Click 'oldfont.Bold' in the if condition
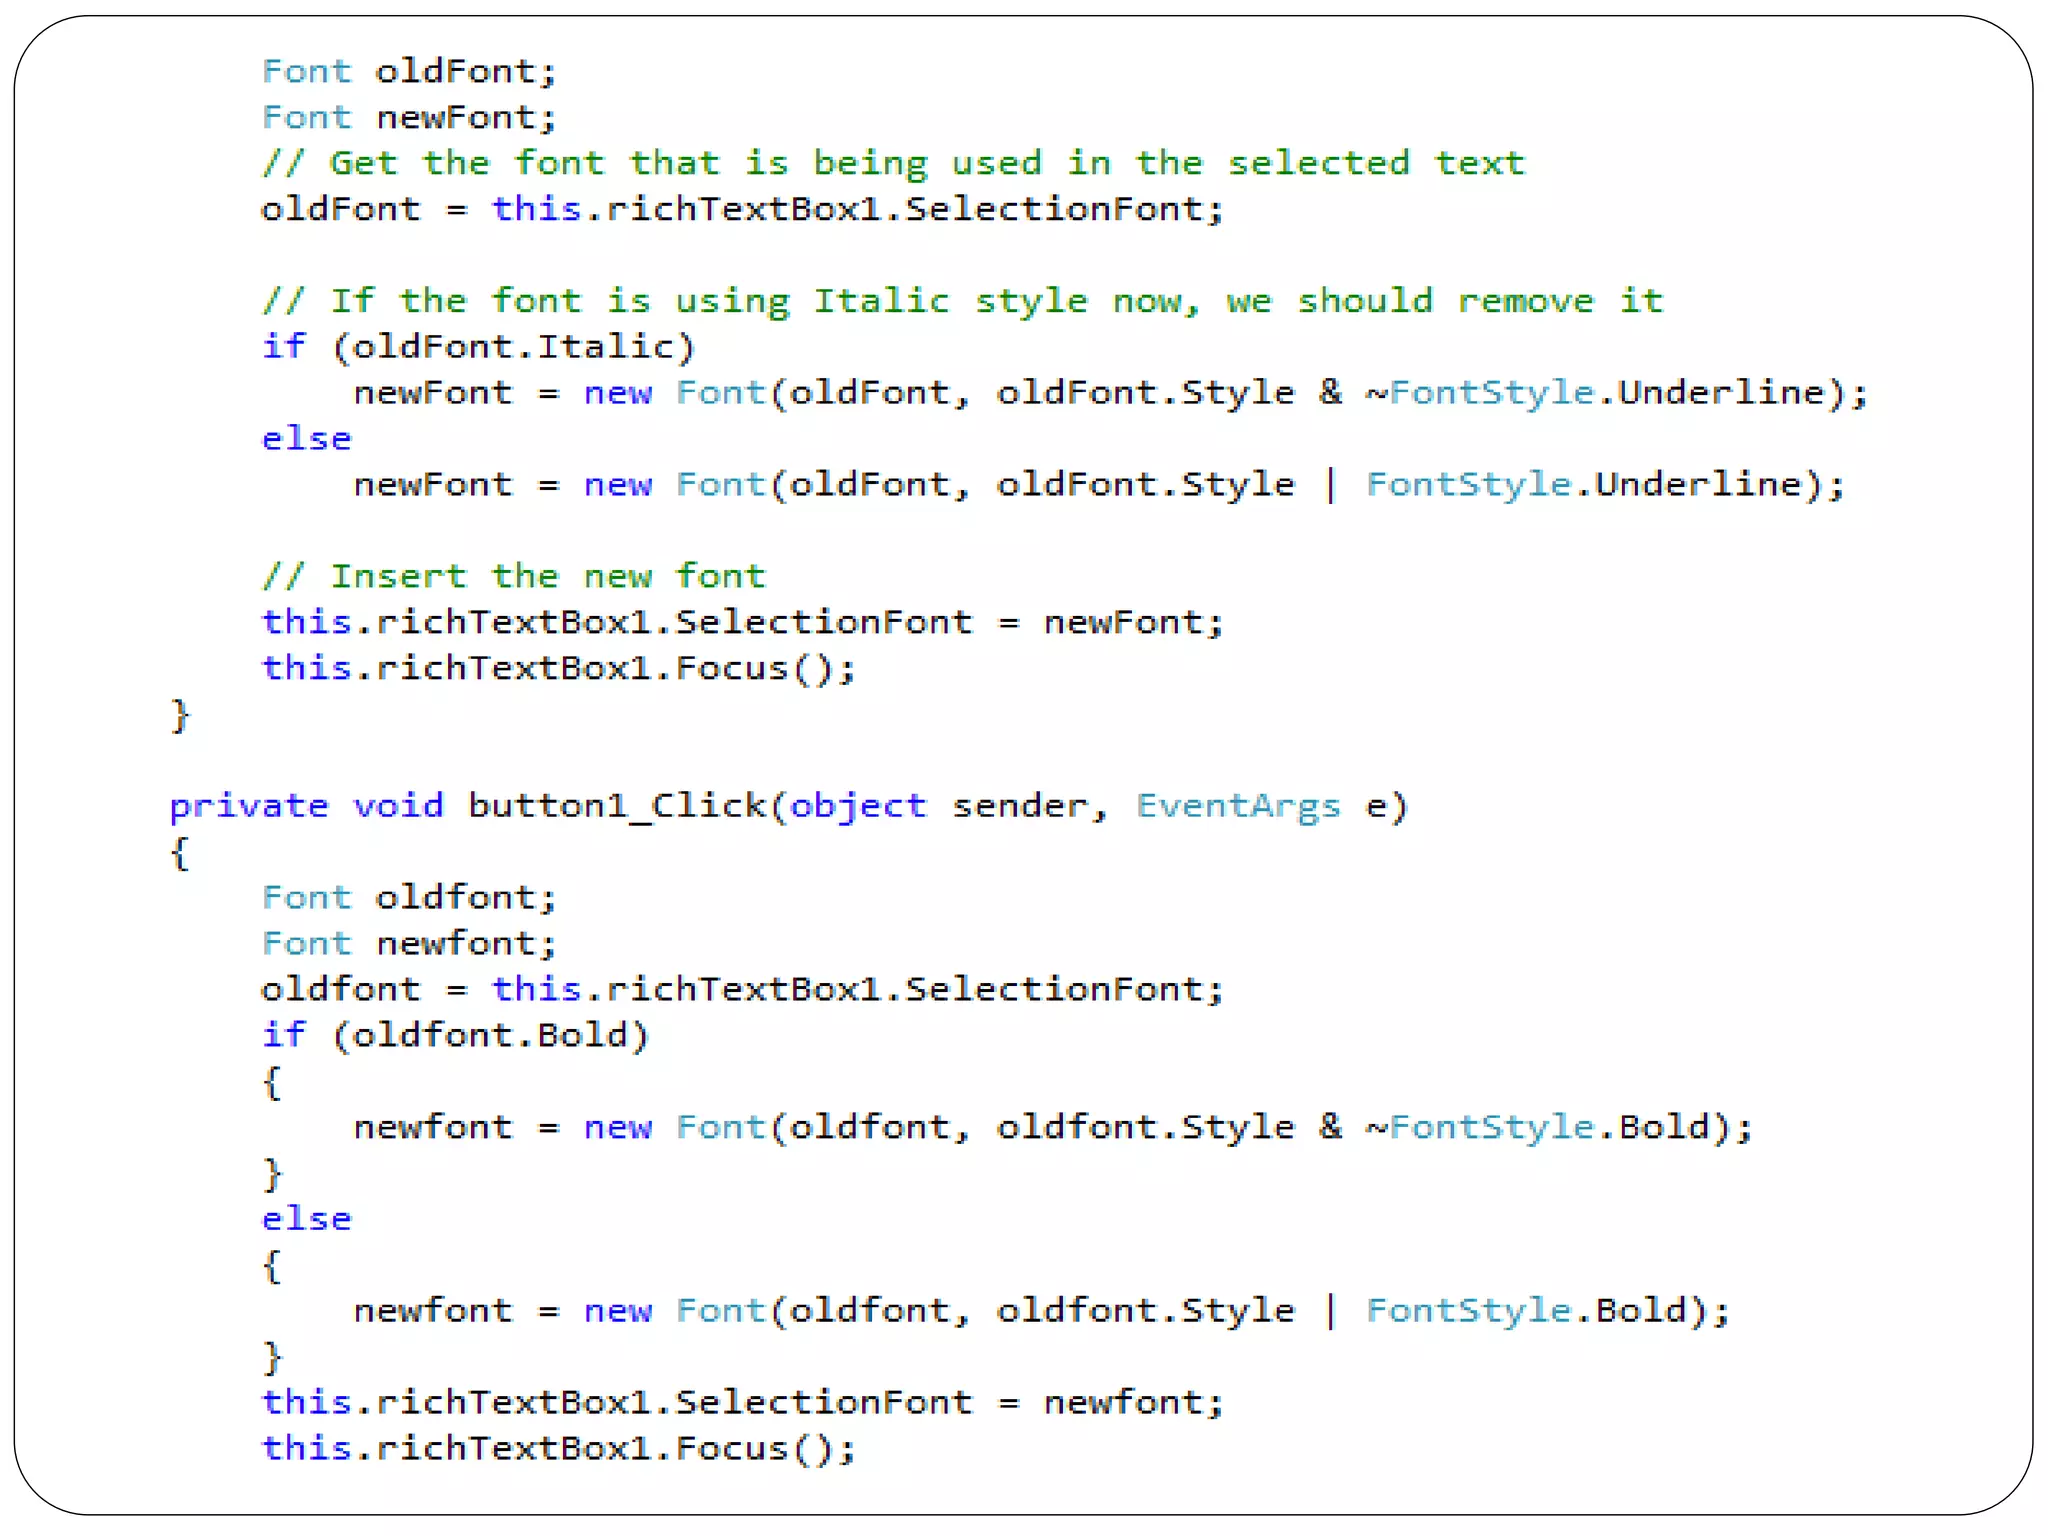The image size is (2048, 1536). 490,1035
